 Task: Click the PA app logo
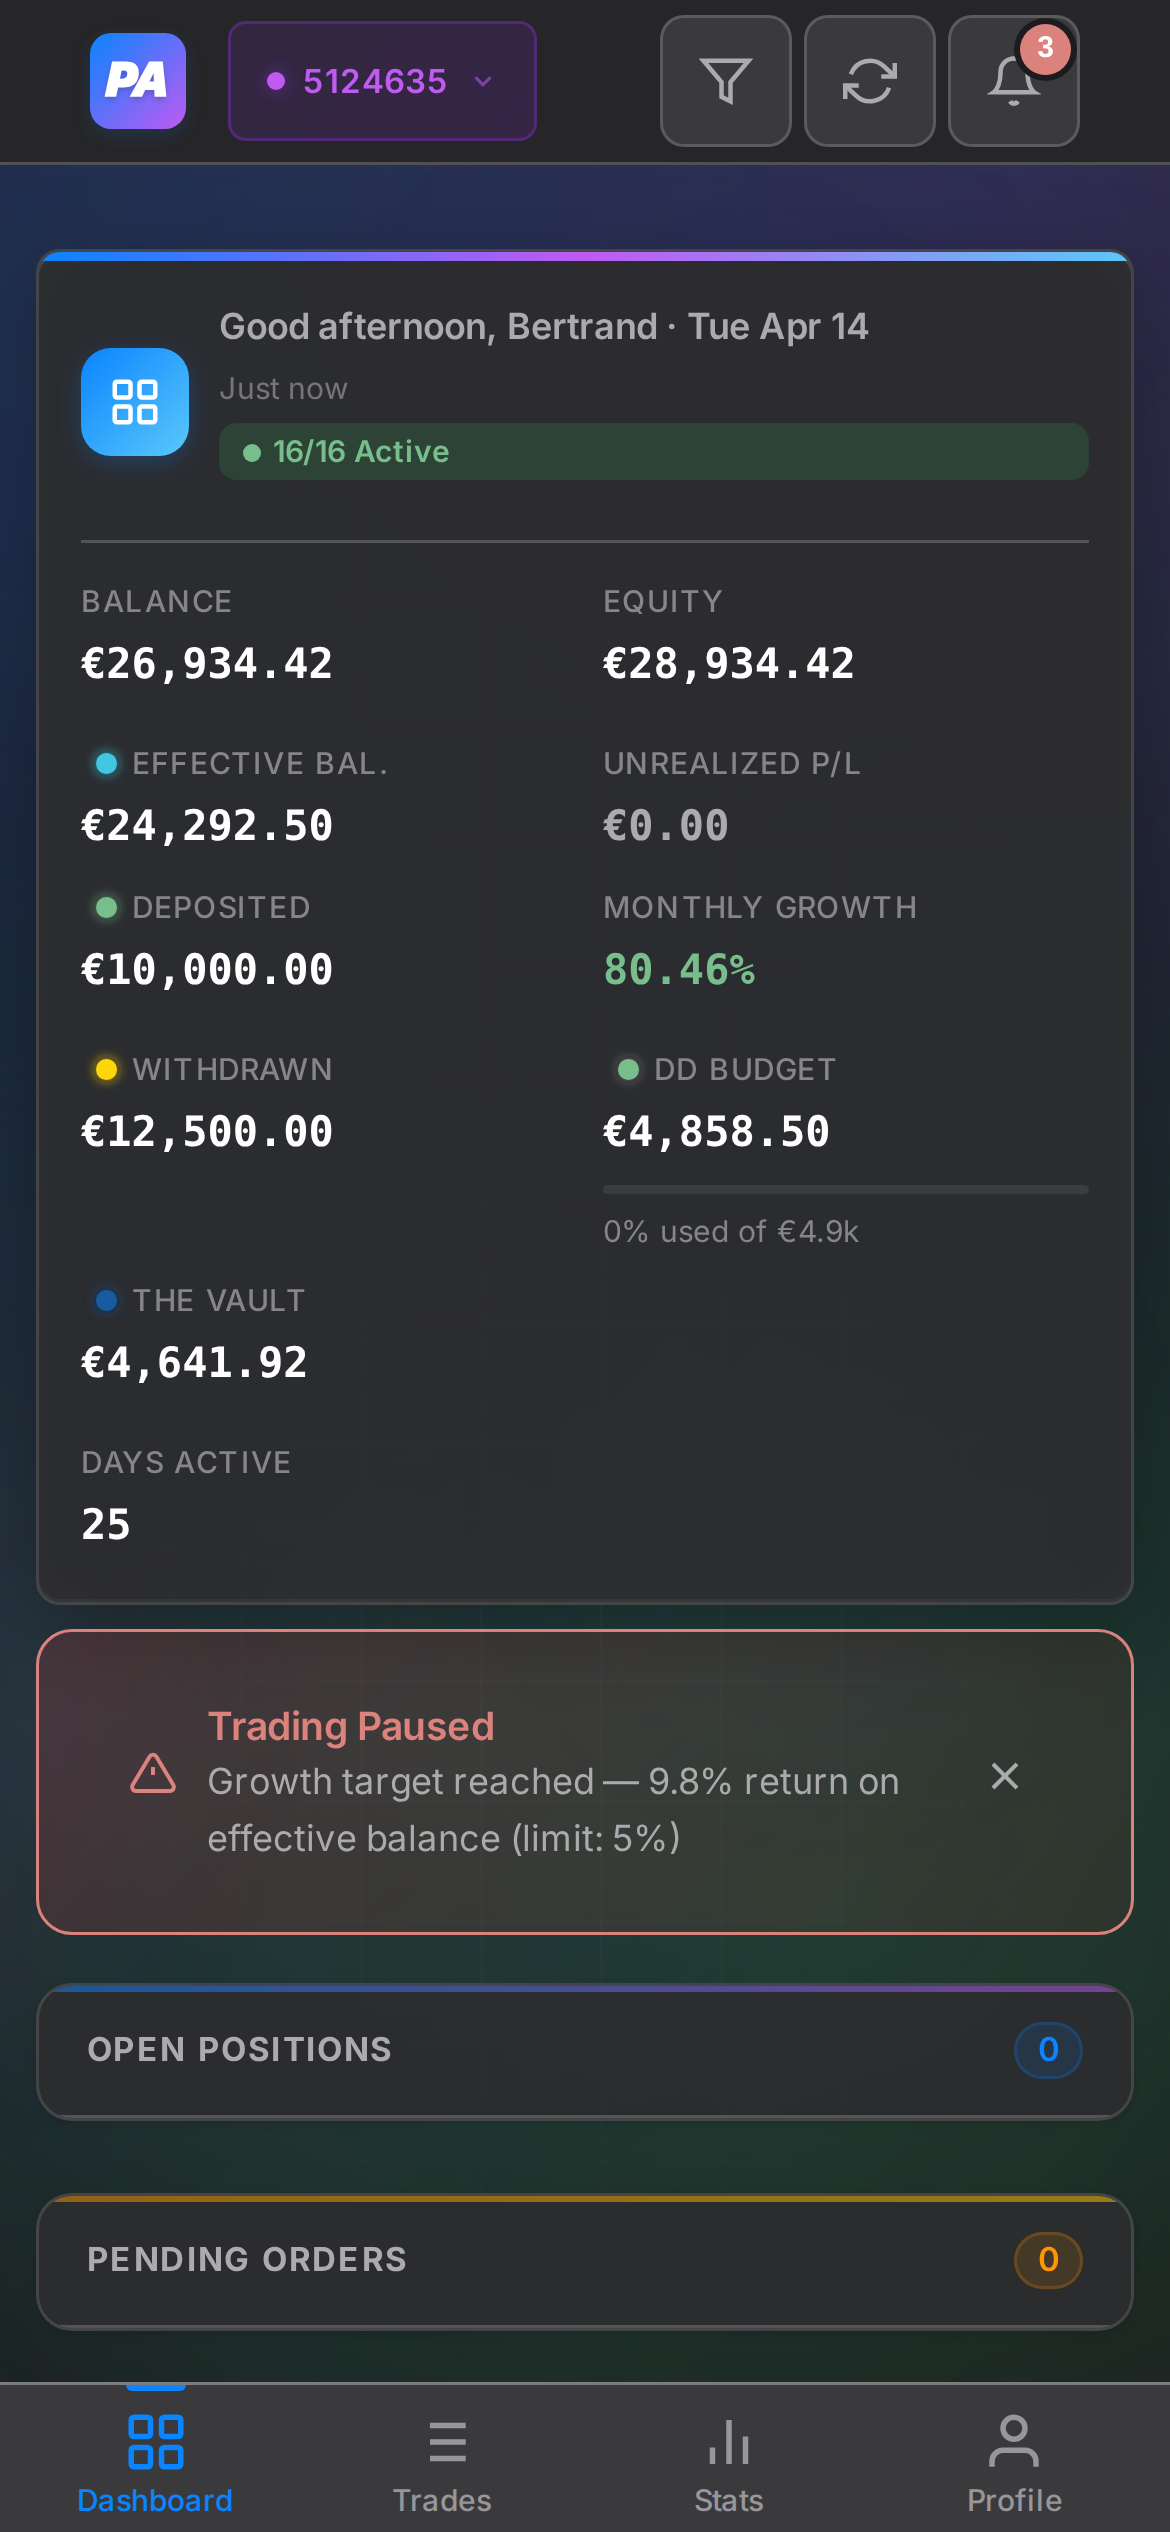[136, 80]
